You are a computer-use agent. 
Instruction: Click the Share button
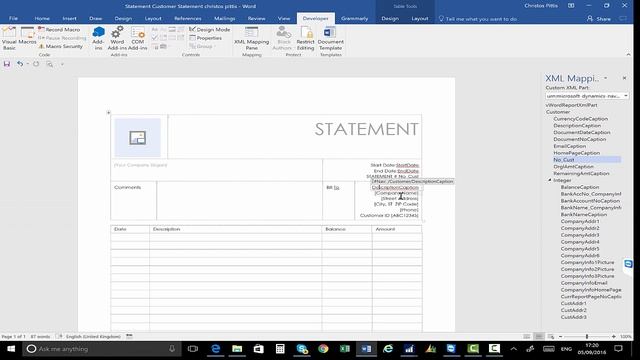pos(599,19)
